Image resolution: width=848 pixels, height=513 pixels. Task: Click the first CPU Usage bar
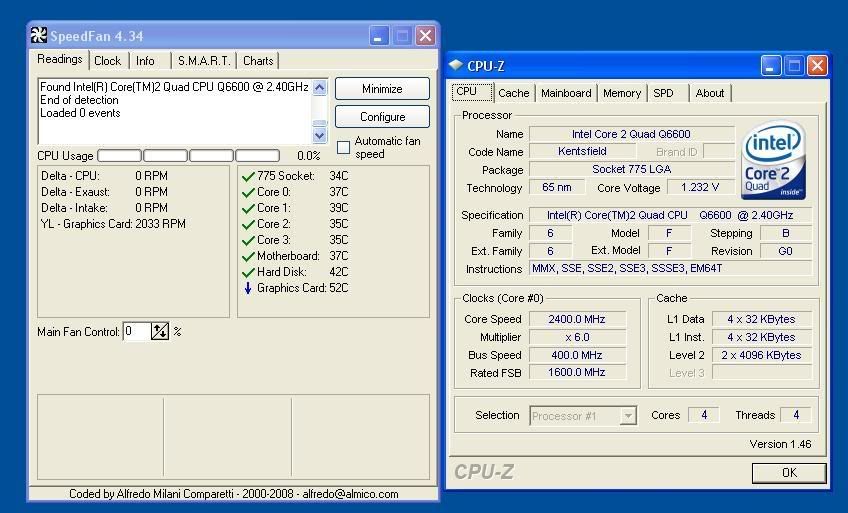pos(120,156)
